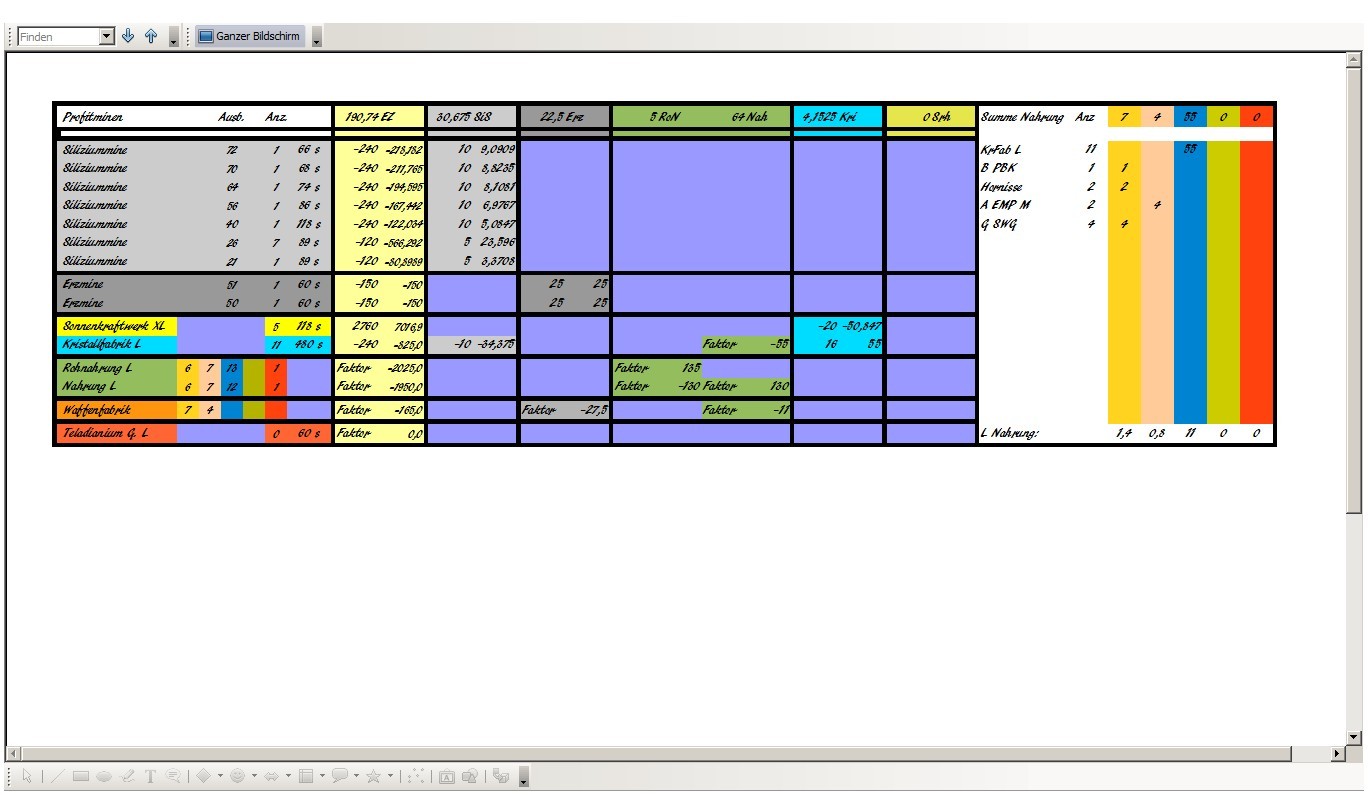
Task: Click the vertical scrollbar down arrow
Action: (x=1355, y=738)
